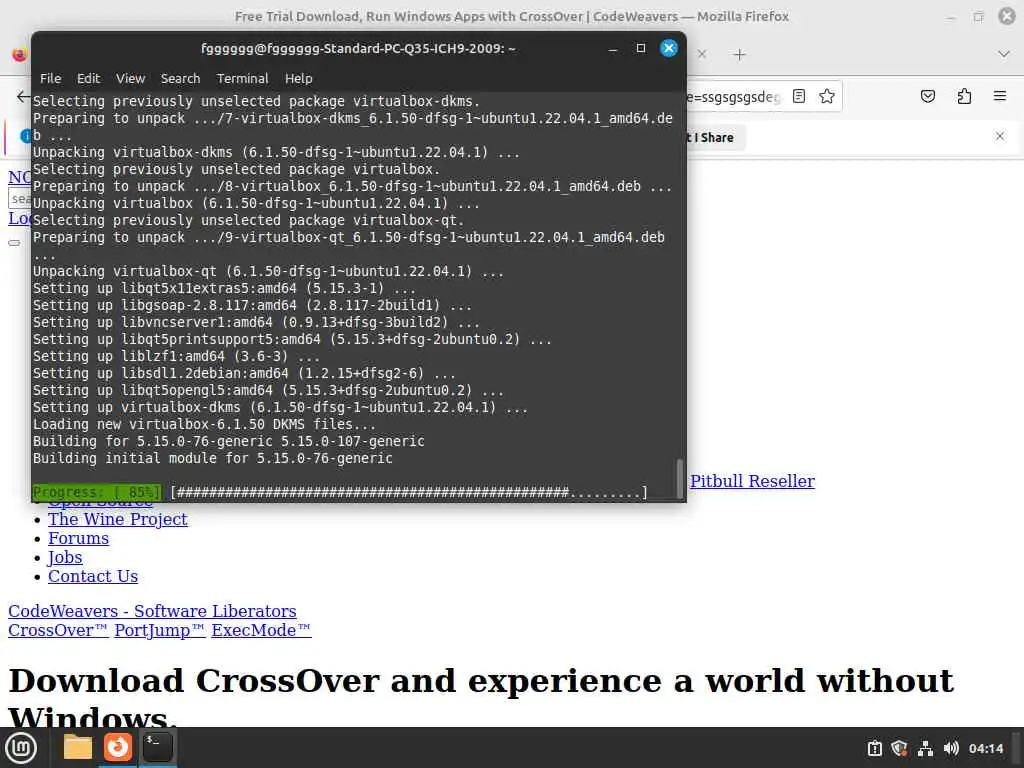Click Firefox reader view icon
Image resolution: width=1024 pixels, height=768 pixels.
[x=799, y=97]
